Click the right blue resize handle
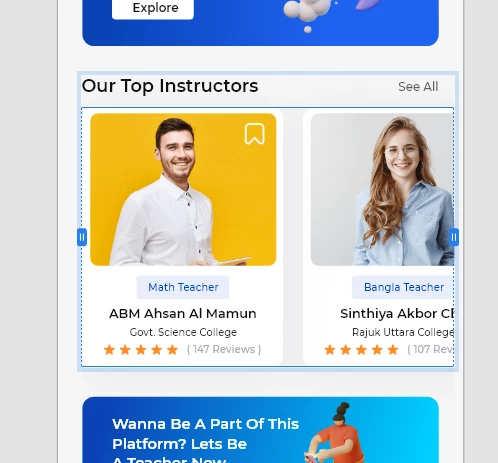Image resolution: width=498 pixels, height=463 pixels. point(454,237)
